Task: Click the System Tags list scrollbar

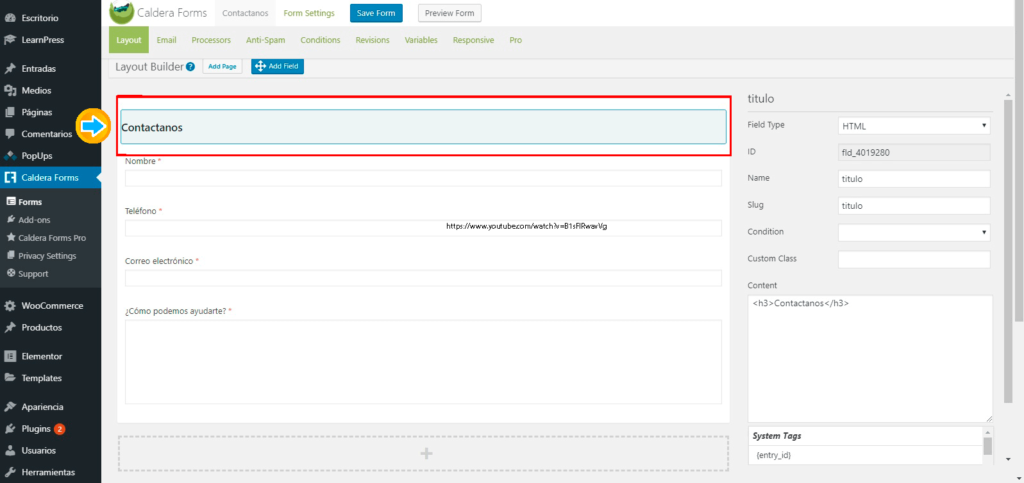Action: (x=987, y=445)
